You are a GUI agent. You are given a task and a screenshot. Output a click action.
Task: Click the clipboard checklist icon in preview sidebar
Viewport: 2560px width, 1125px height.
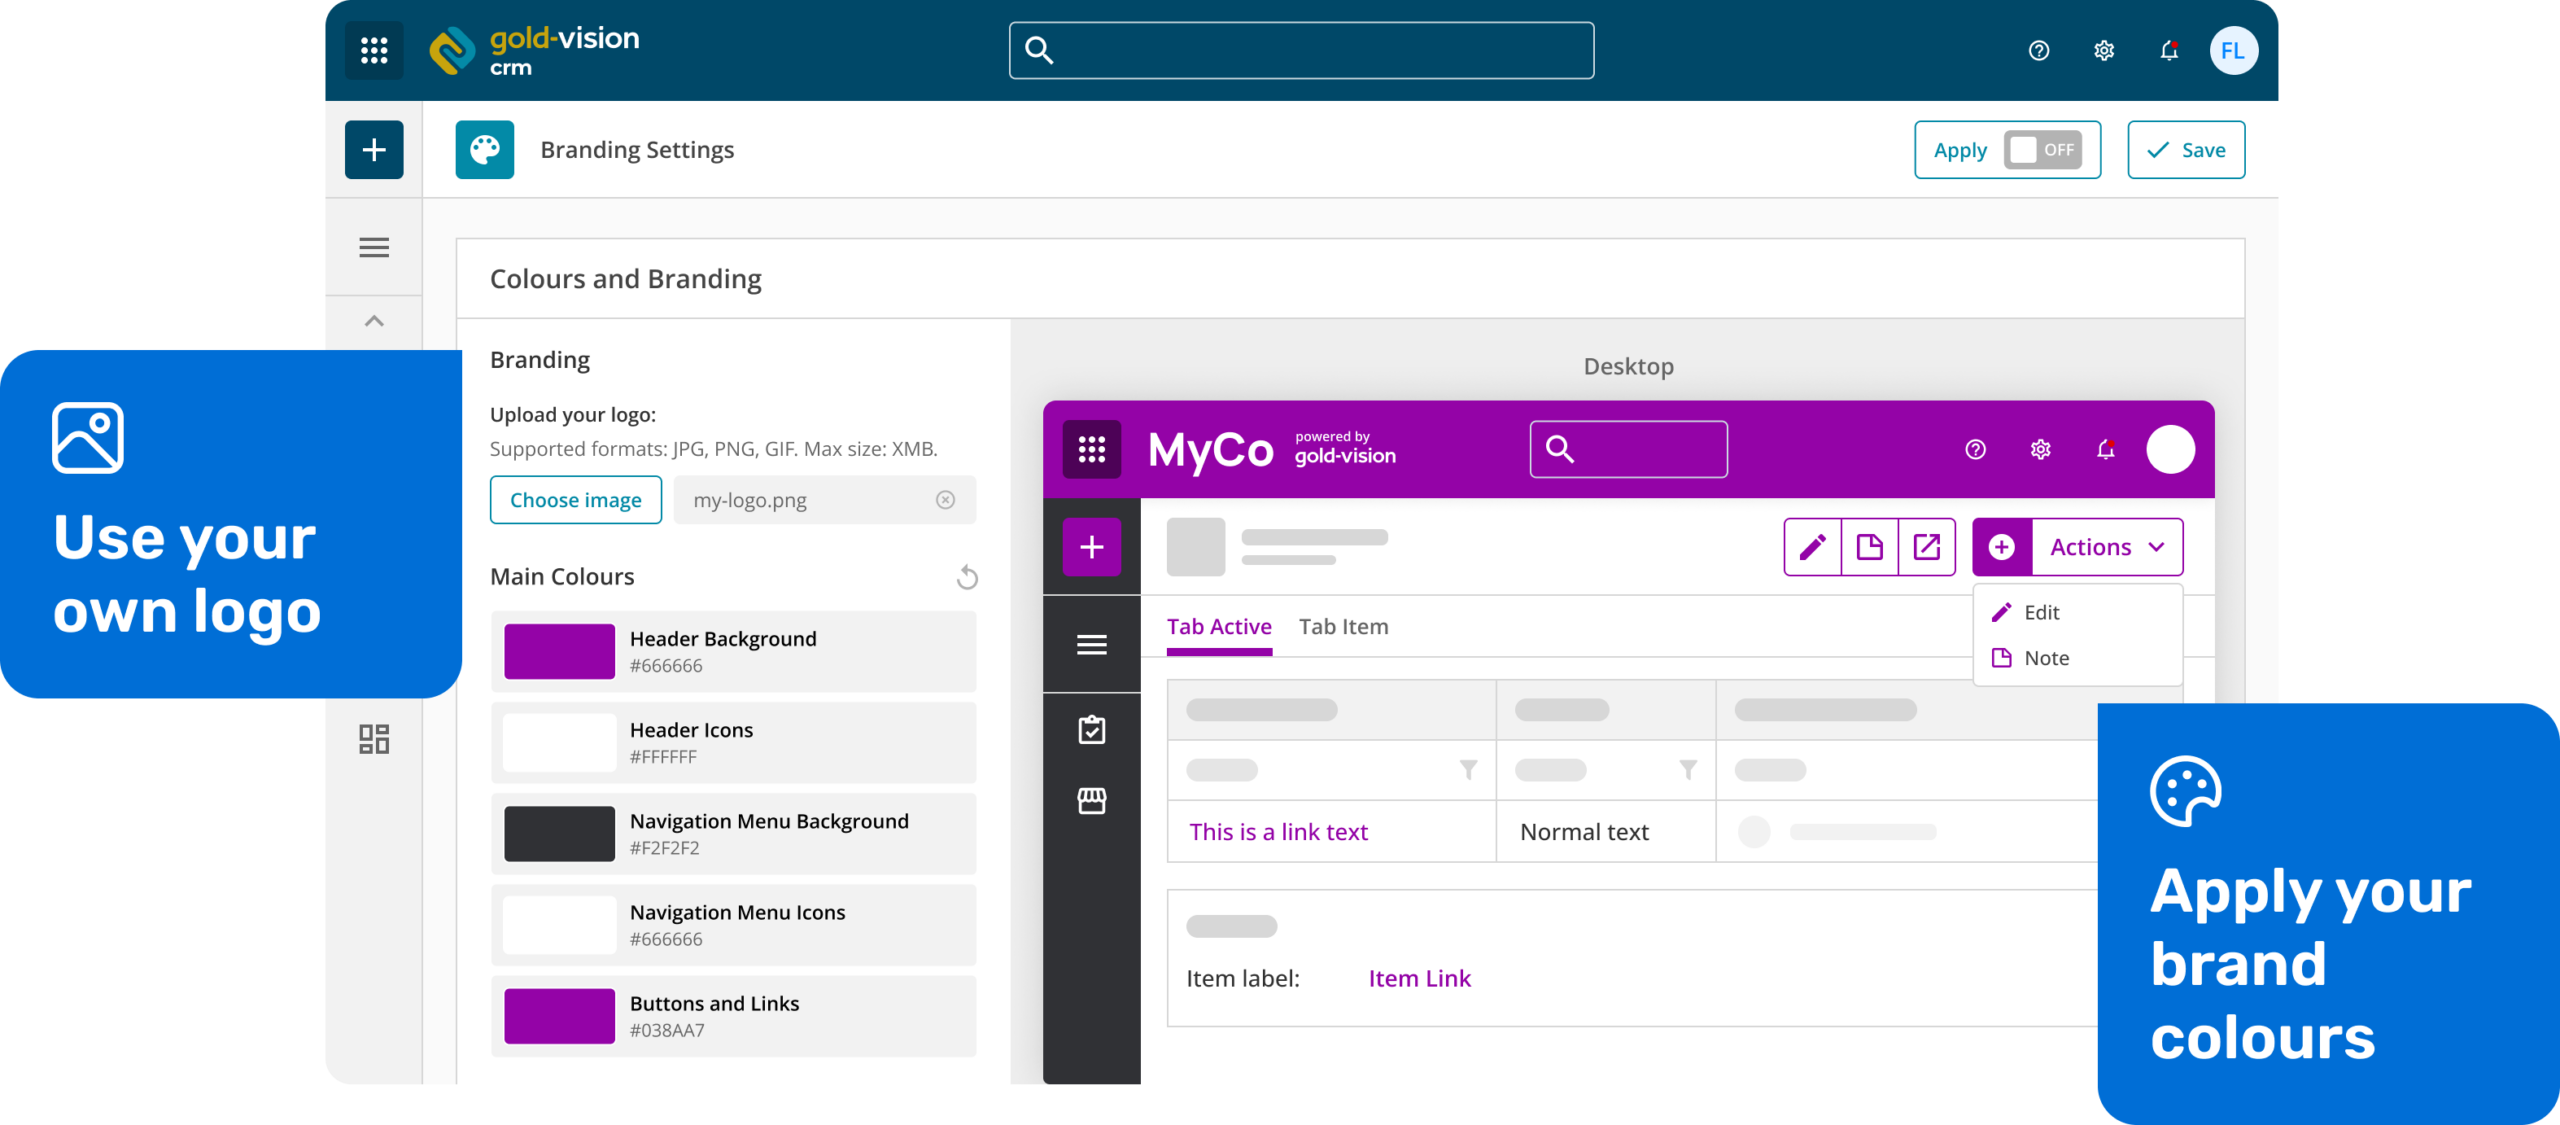1092,730
